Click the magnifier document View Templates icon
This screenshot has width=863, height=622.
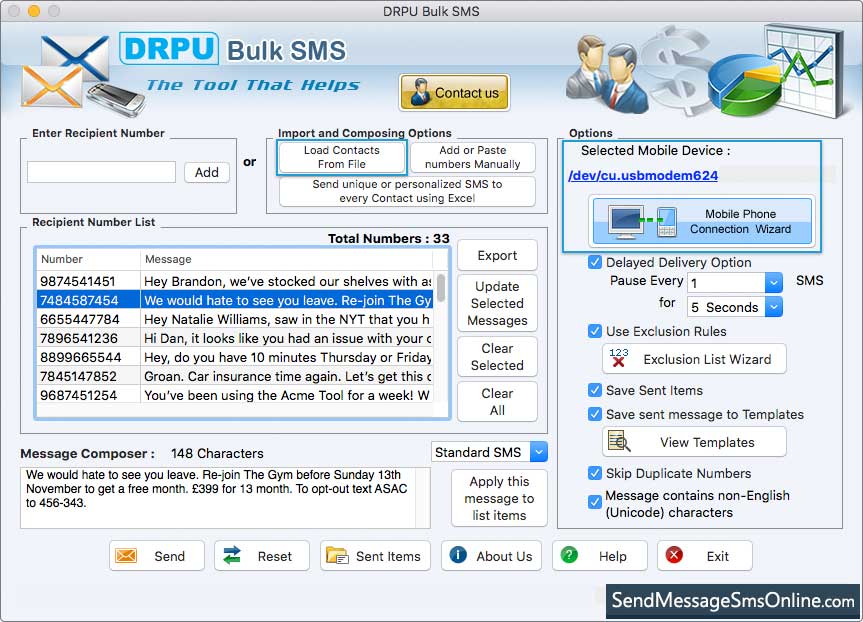point(619,441)
